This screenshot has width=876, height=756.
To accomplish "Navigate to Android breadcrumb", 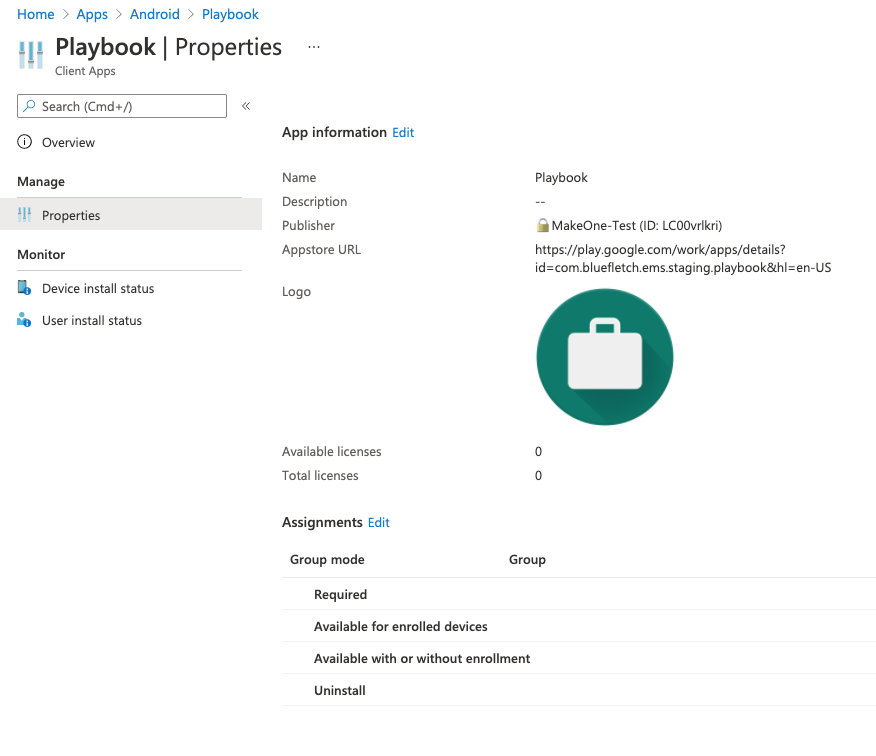I will (155, 14).
